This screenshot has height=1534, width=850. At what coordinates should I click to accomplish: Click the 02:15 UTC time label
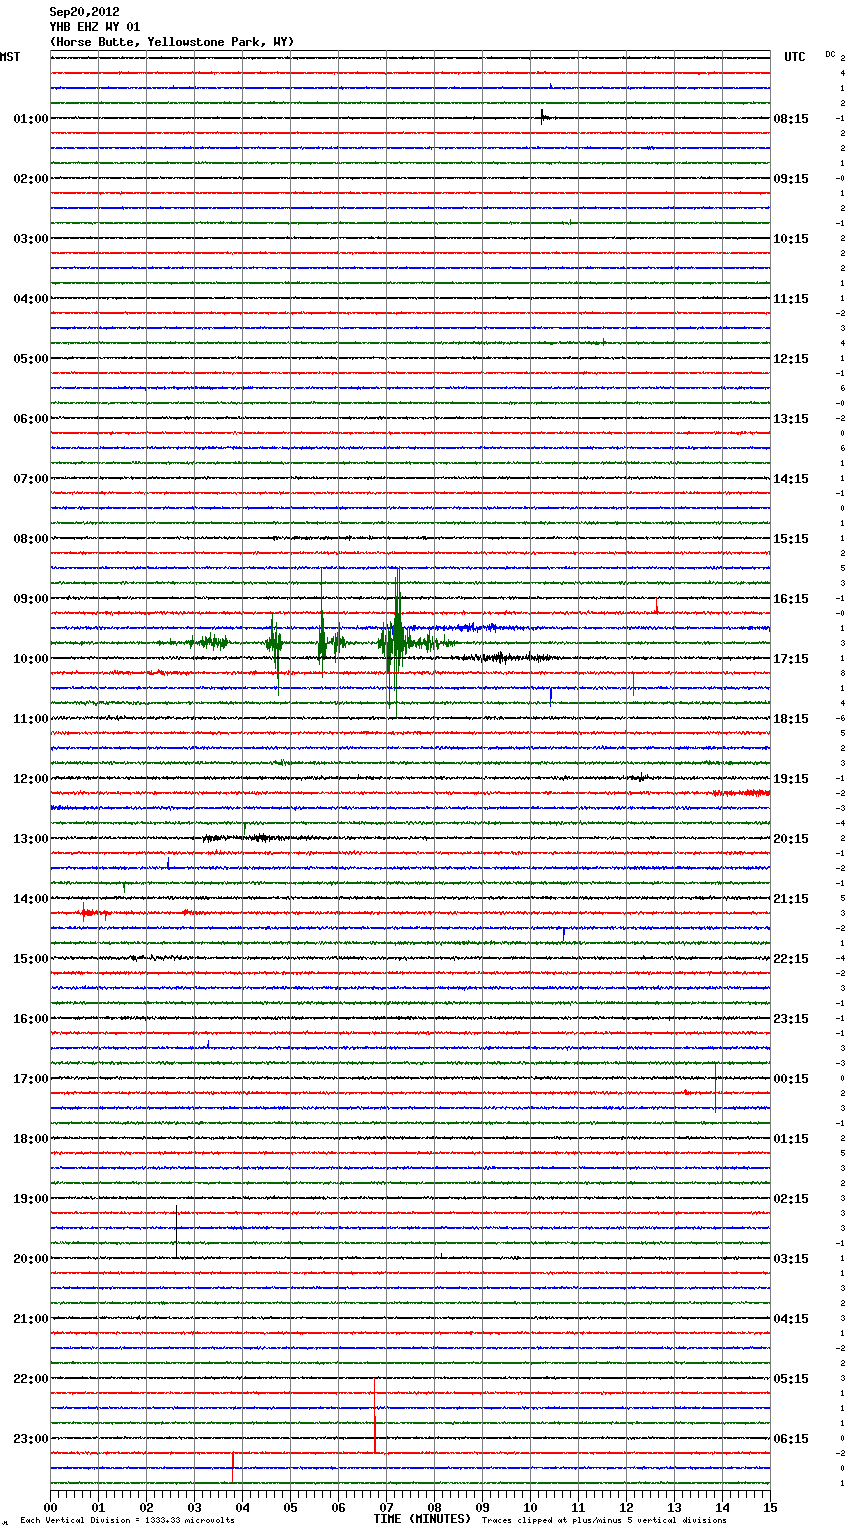[x=791, y=1199]
